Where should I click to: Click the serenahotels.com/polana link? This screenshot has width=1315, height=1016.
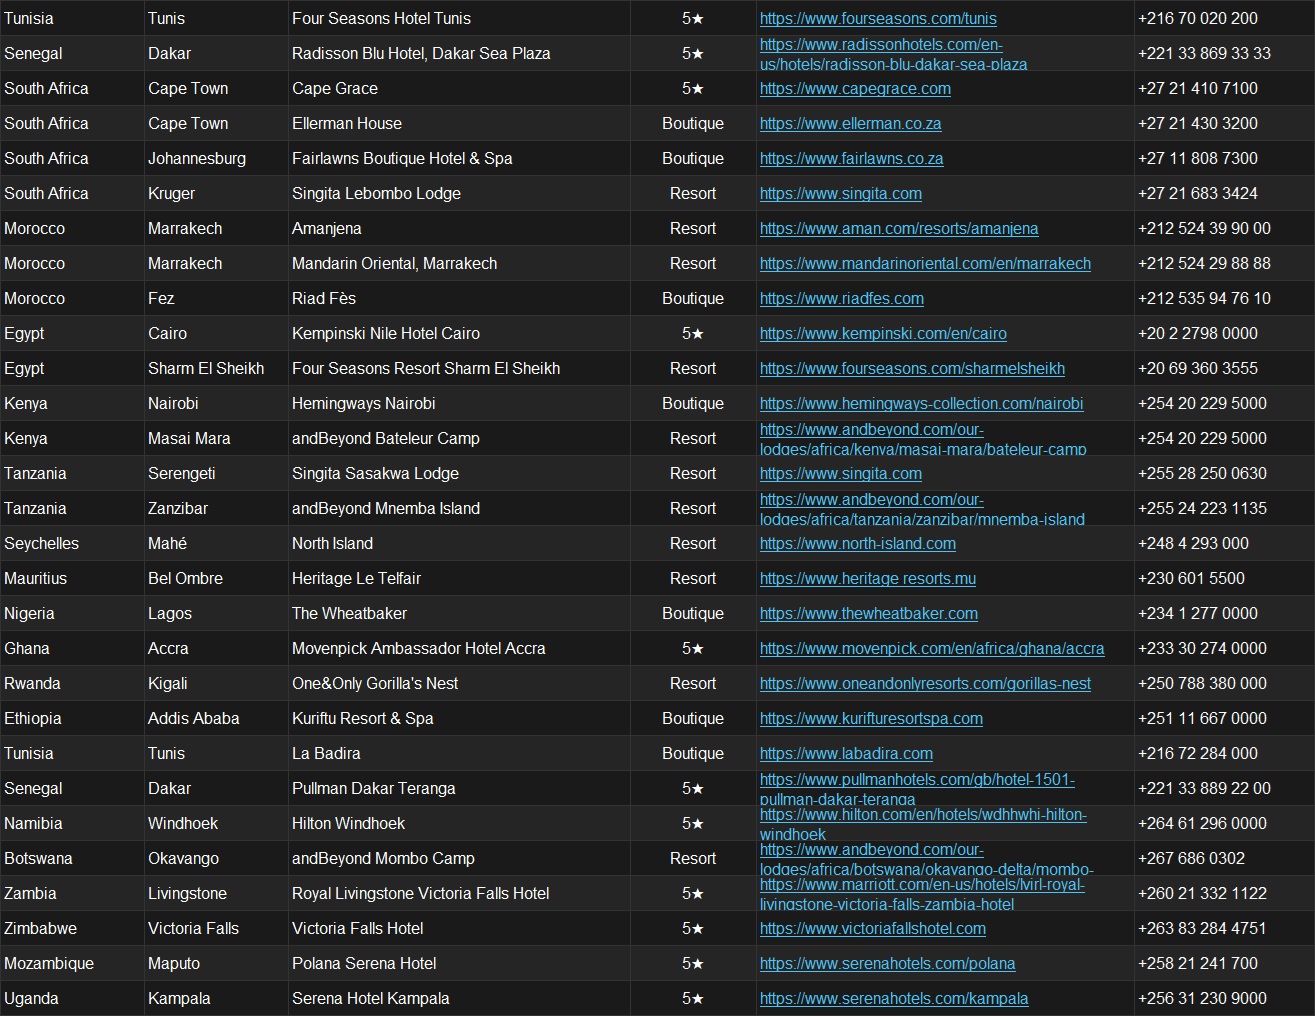click(887, 963)
